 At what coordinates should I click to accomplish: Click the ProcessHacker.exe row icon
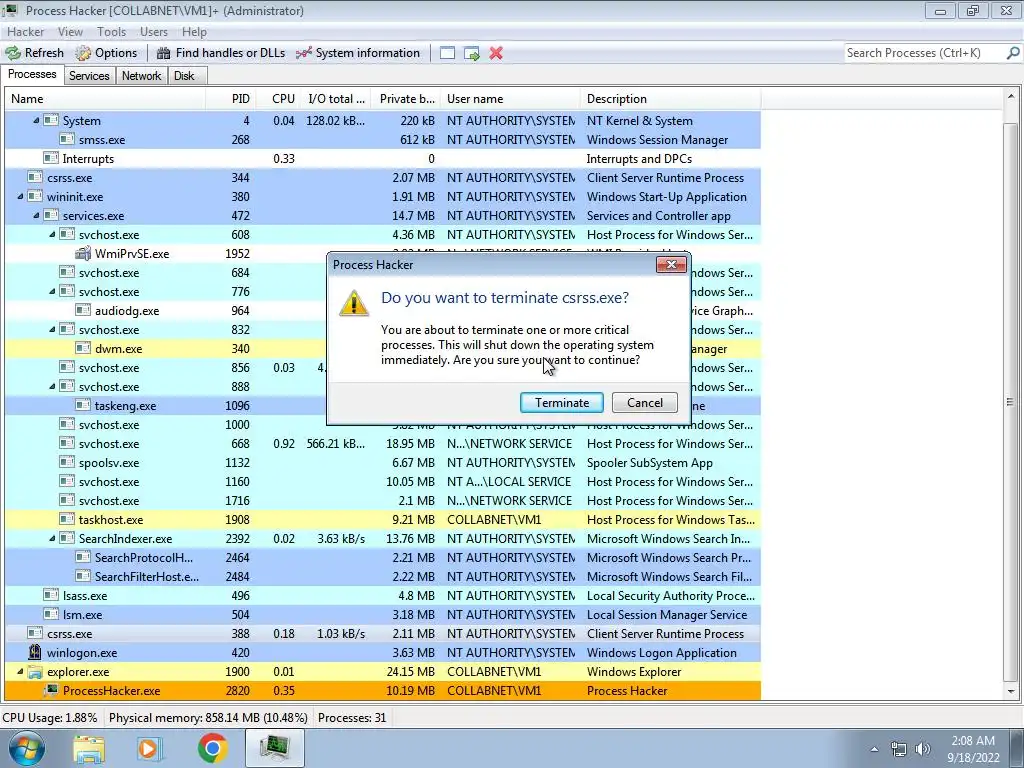pyautogui.click(x=51, y=690)
